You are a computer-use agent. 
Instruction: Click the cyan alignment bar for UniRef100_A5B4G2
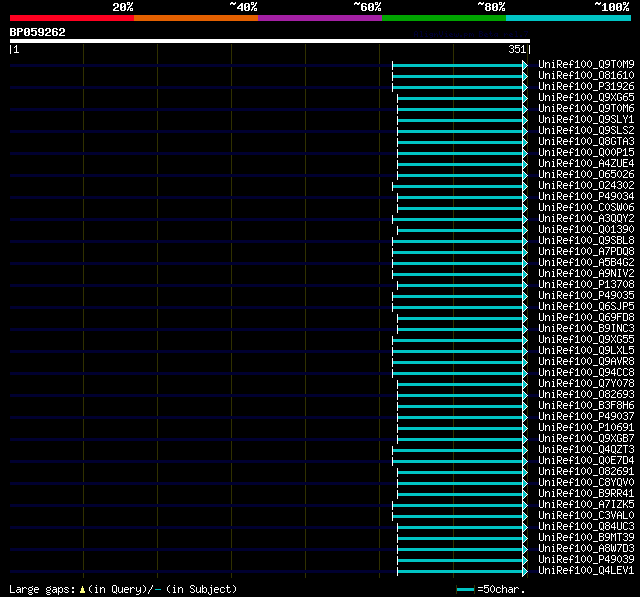(458, 264)
